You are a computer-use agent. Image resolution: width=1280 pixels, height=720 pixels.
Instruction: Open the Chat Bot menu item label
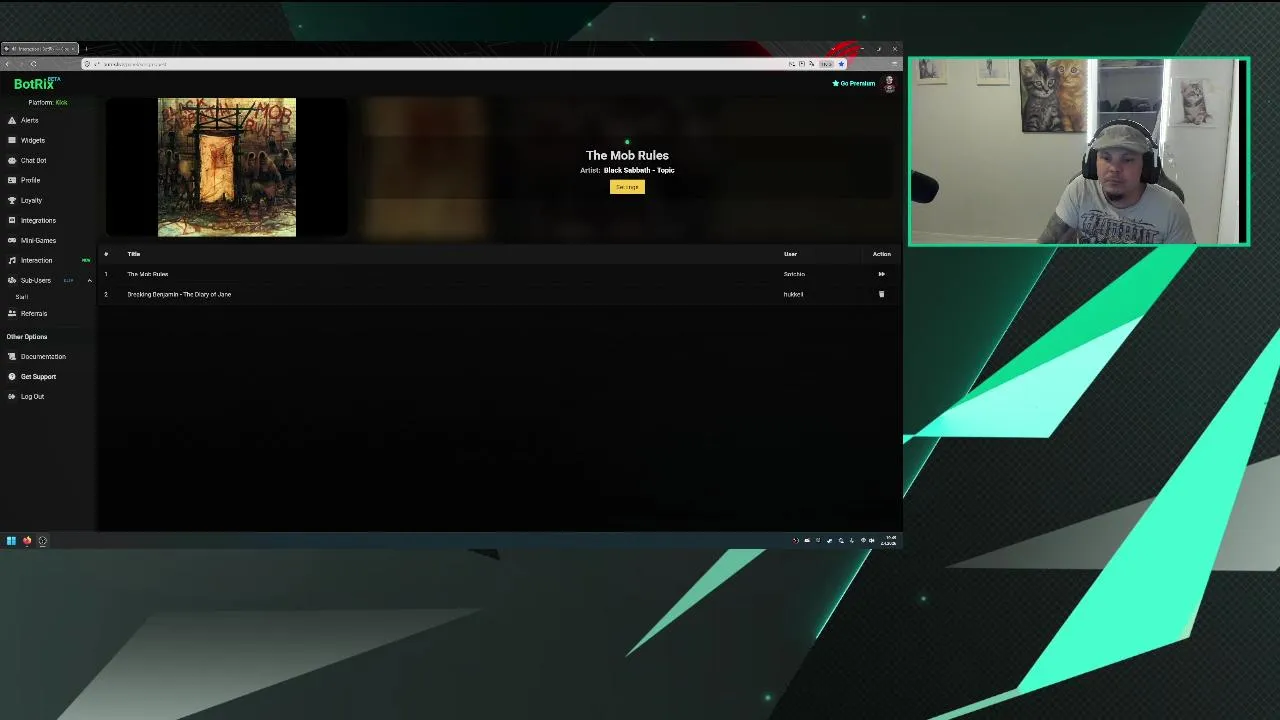point(33,160)
